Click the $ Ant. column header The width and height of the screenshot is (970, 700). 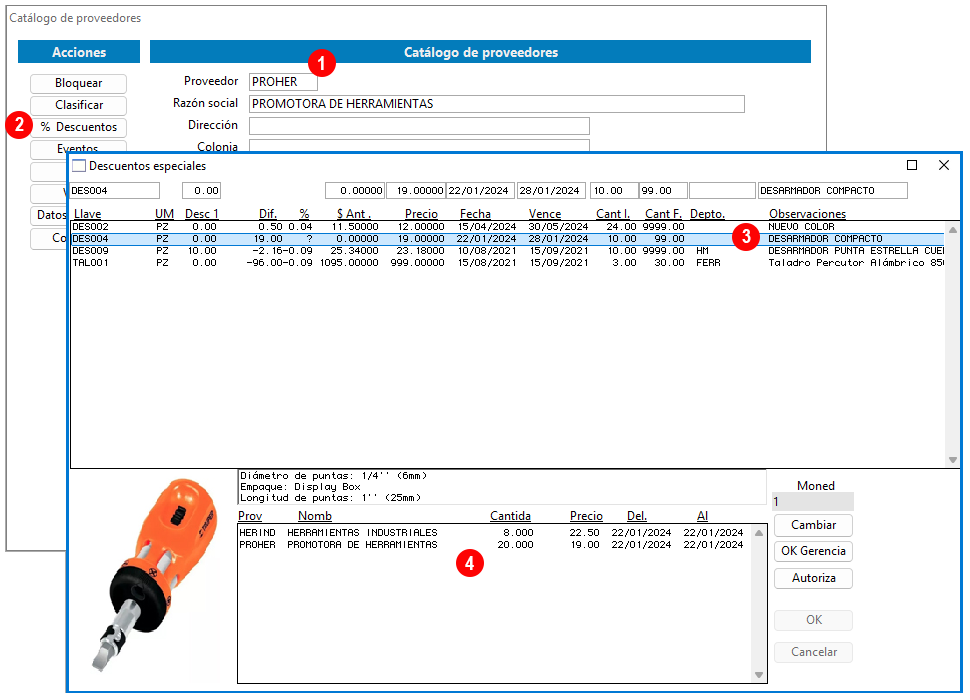click(x=354, y=214)
